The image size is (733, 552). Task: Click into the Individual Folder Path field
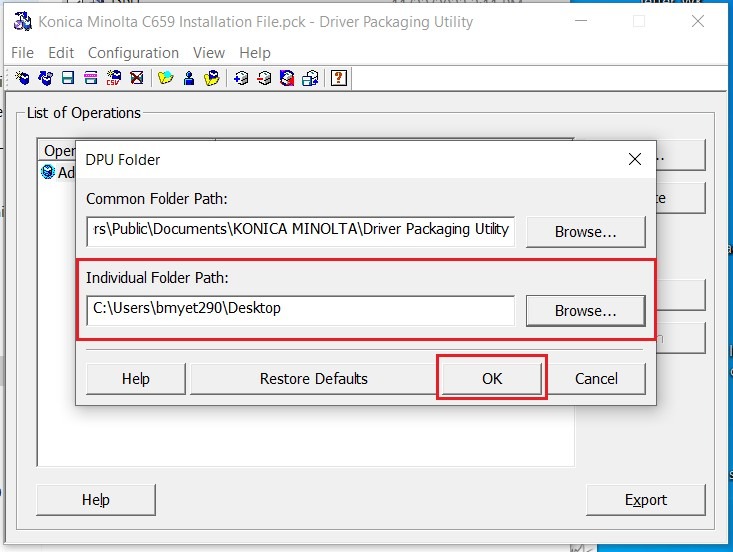tap(300, 310)
